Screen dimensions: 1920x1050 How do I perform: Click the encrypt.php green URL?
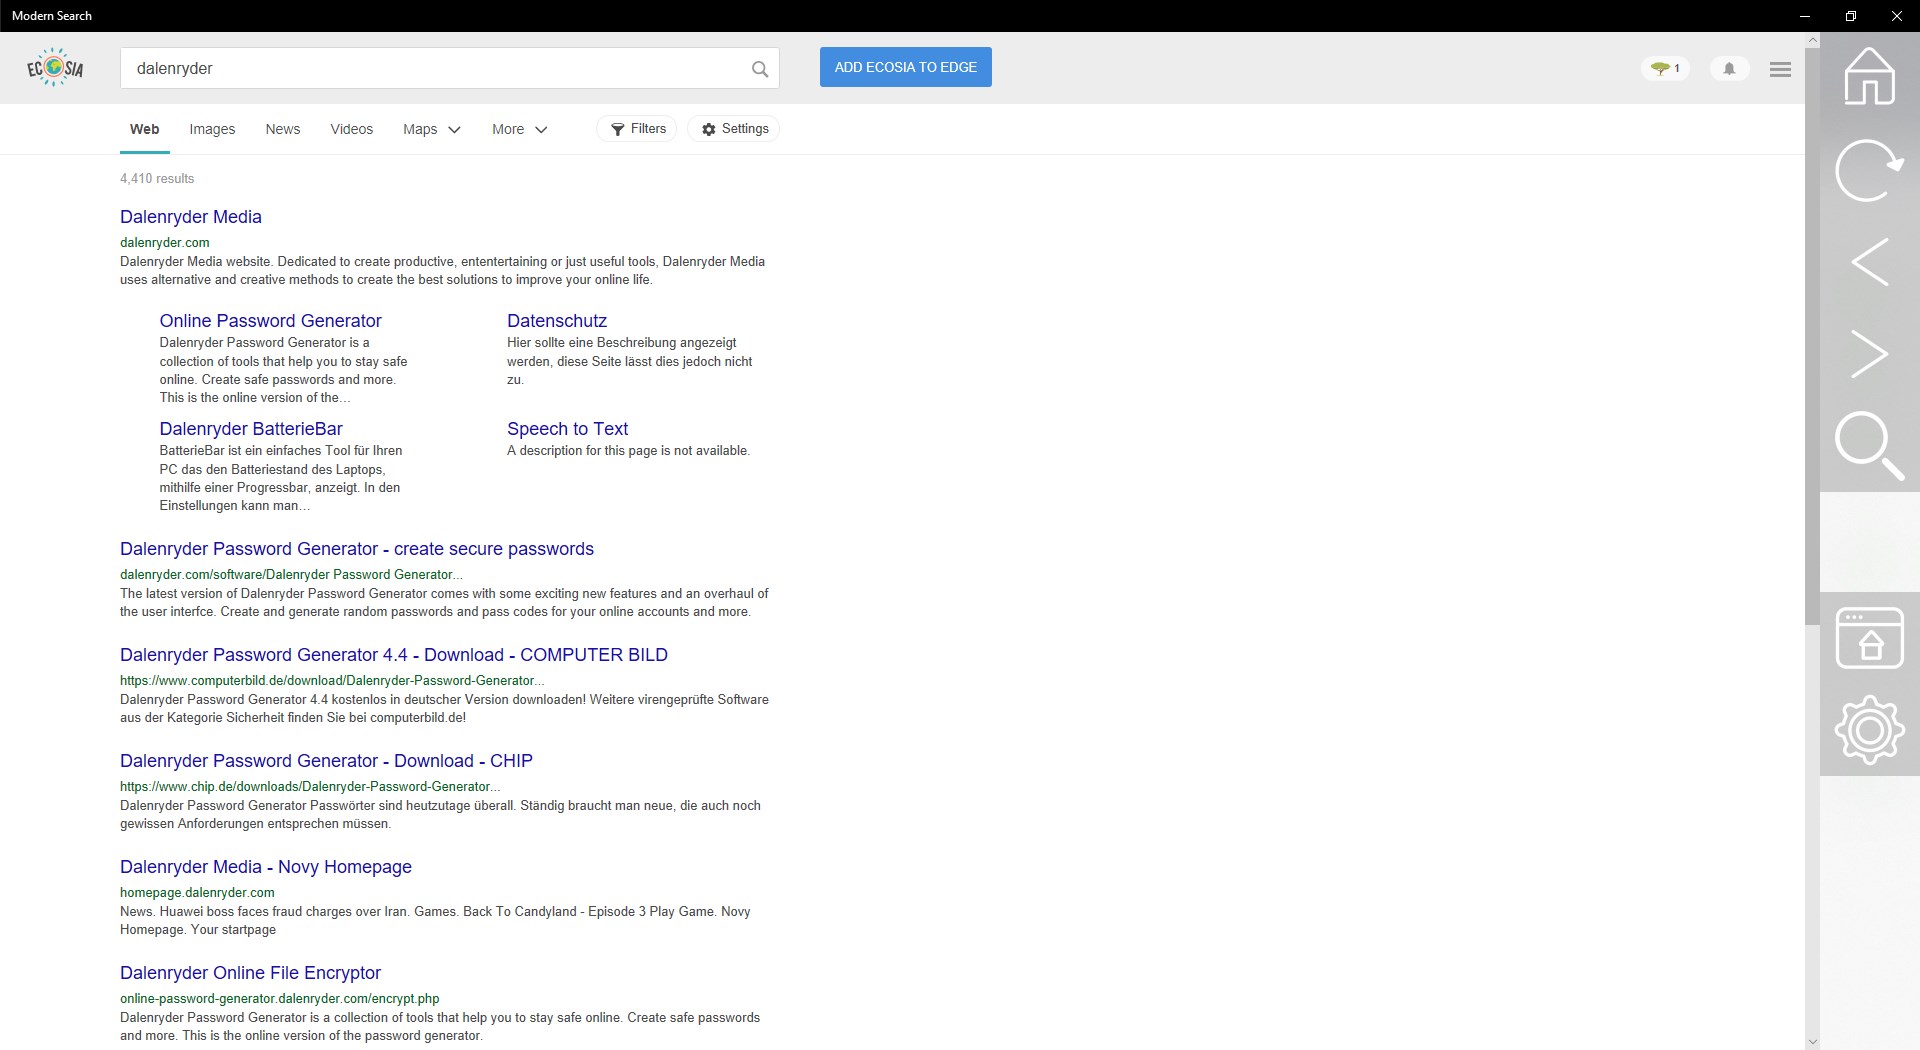pos(280,998)
